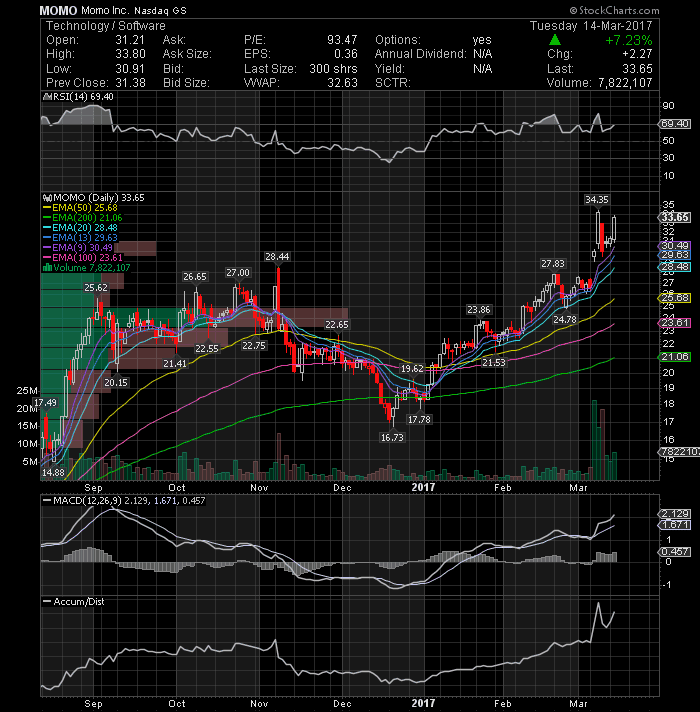Click the 34.35 peak price label

click(596, 199)
